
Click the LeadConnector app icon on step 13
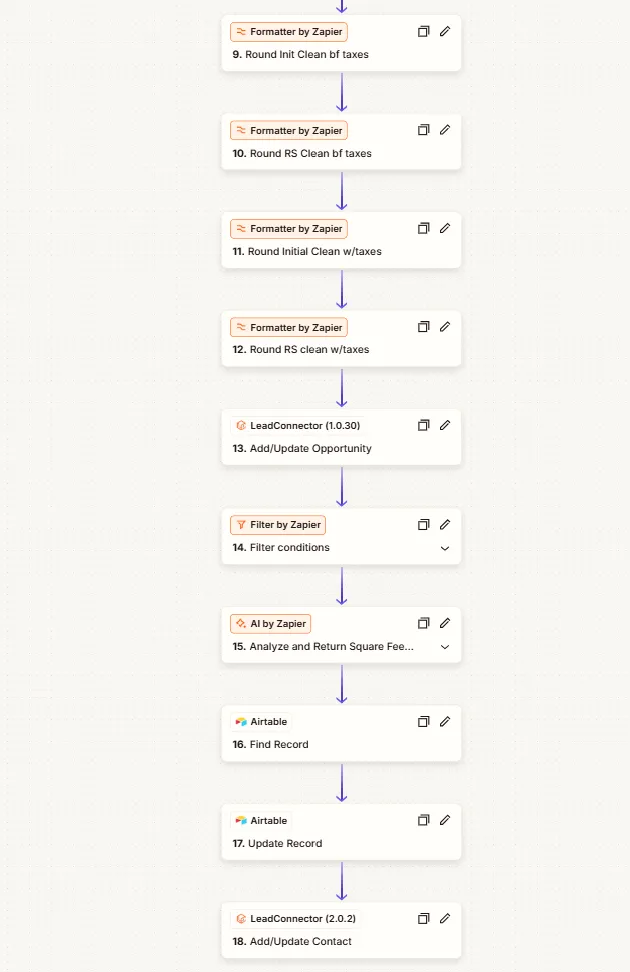[x=241, y=425]
